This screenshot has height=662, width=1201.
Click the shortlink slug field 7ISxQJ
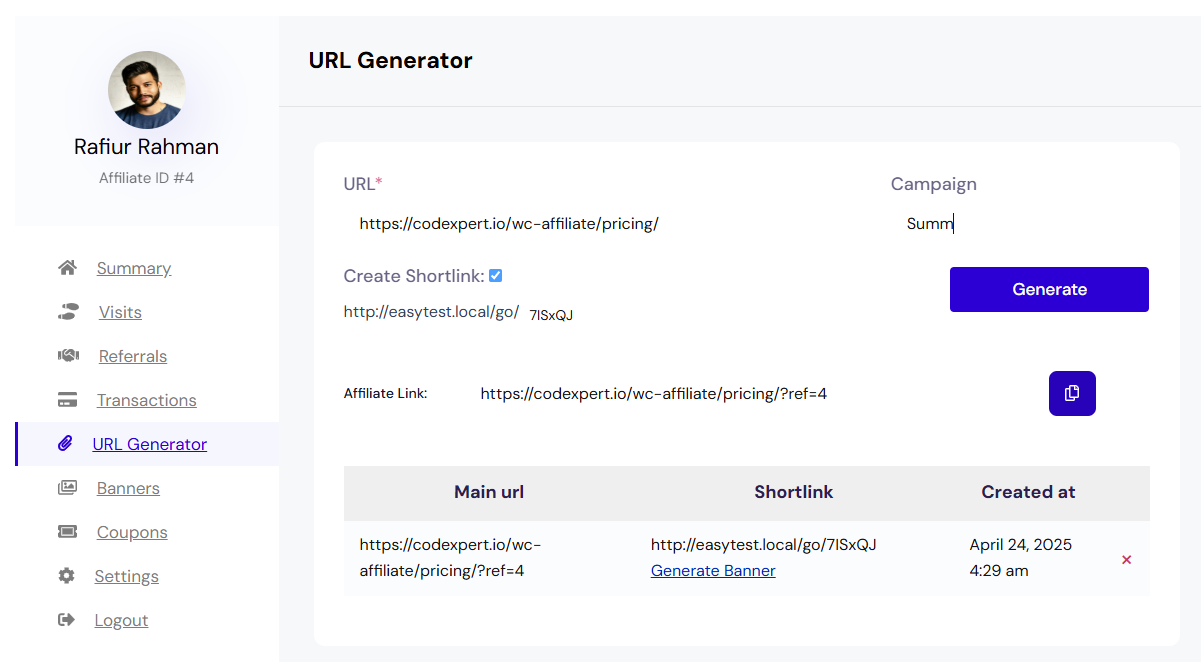(x=552, y=315)
